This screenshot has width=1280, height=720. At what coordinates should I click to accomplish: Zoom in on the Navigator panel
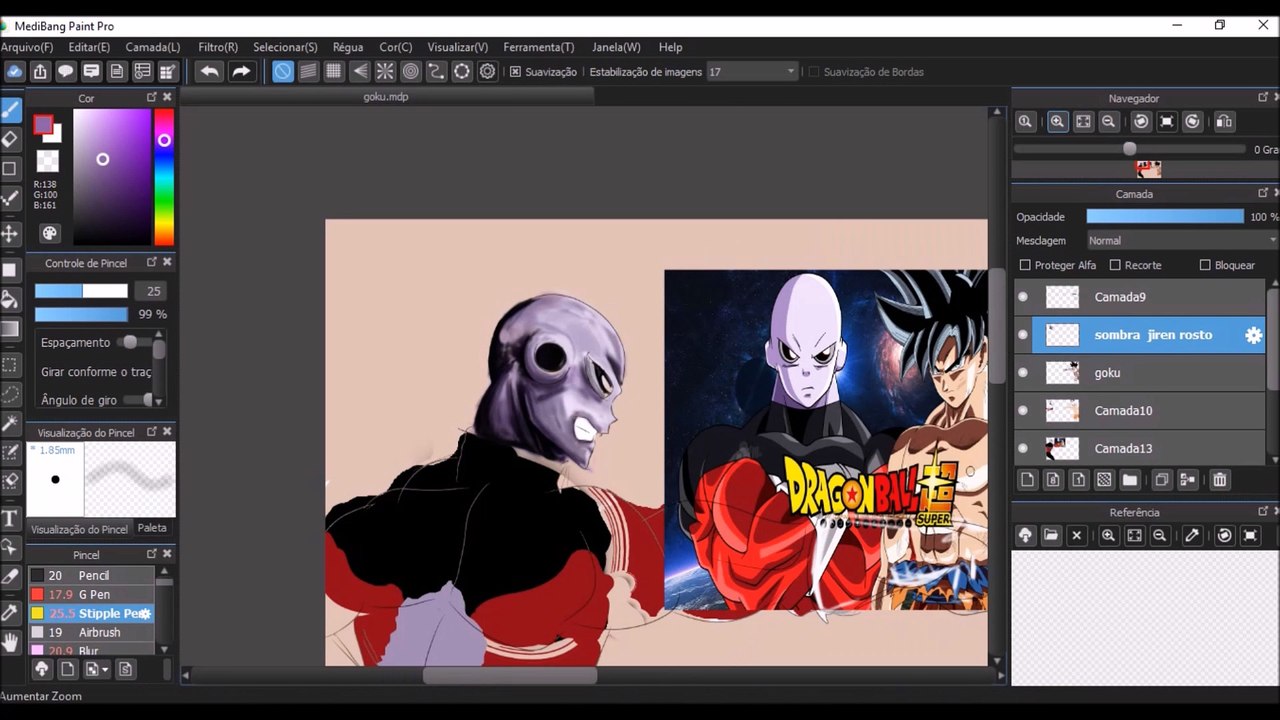pyautogui.click(x=1057, y=121)
